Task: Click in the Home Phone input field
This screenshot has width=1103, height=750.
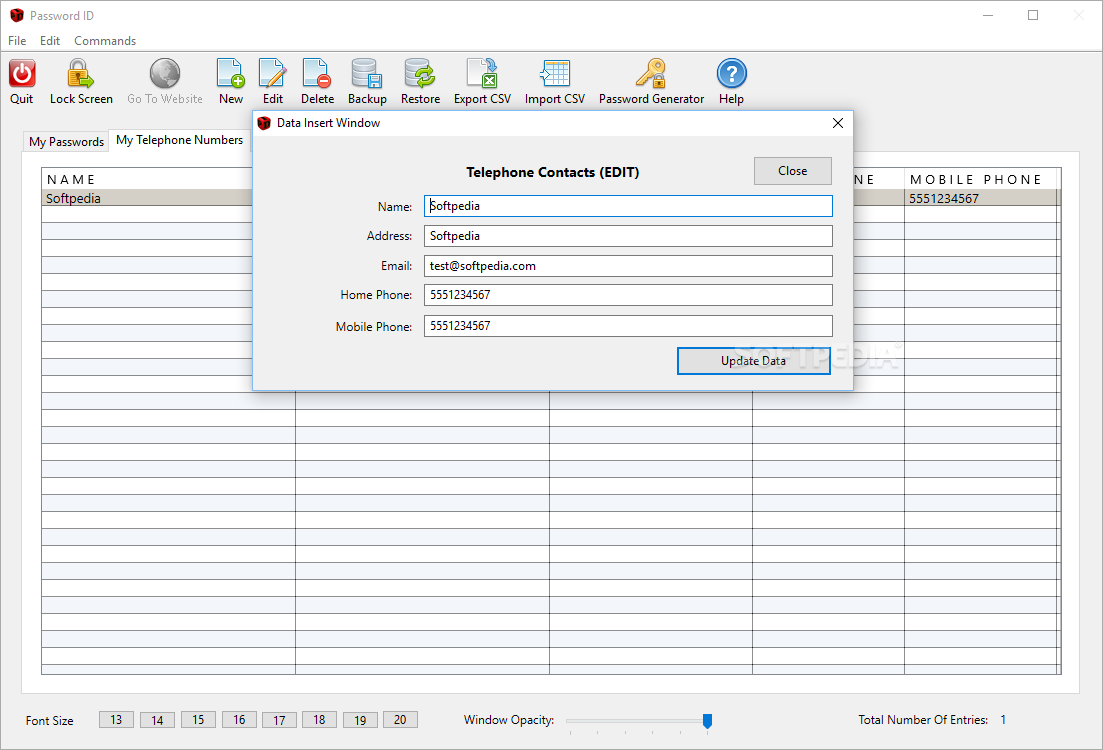Action: [x=628, y=295]
